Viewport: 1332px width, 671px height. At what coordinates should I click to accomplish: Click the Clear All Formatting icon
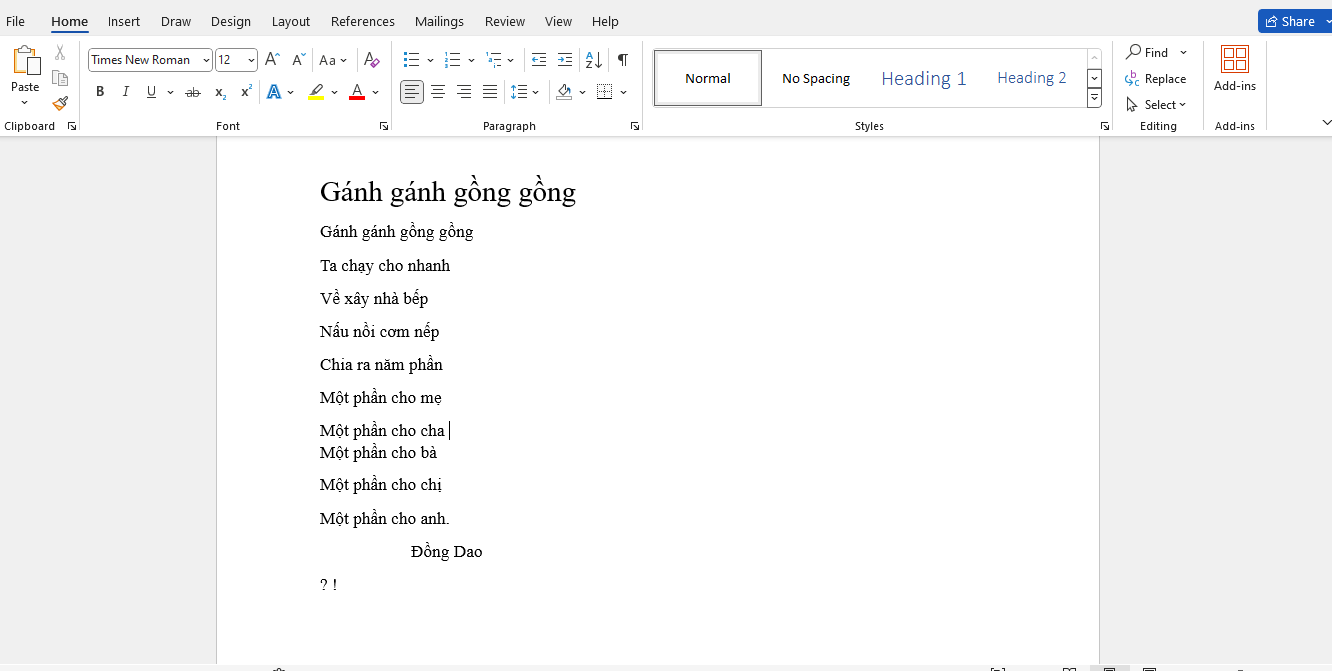tap(372, 60)
